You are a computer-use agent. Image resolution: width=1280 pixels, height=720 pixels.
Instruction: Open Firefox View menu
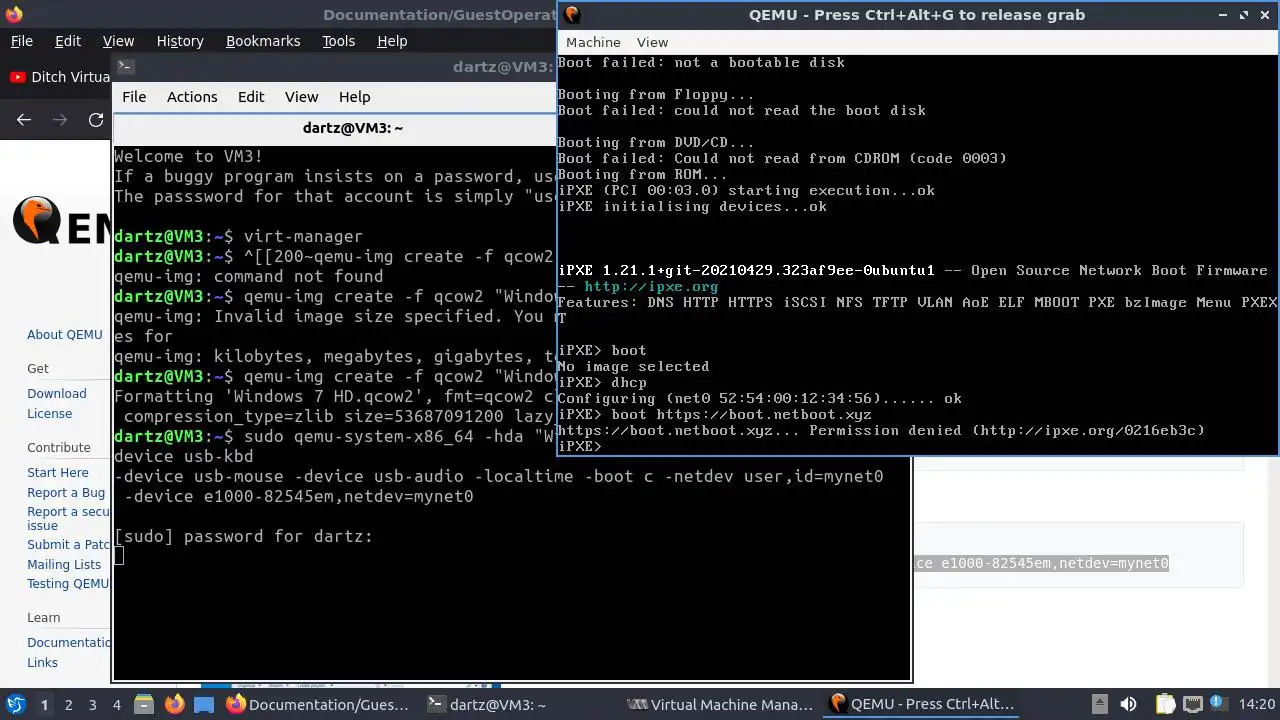click(118, 41)
